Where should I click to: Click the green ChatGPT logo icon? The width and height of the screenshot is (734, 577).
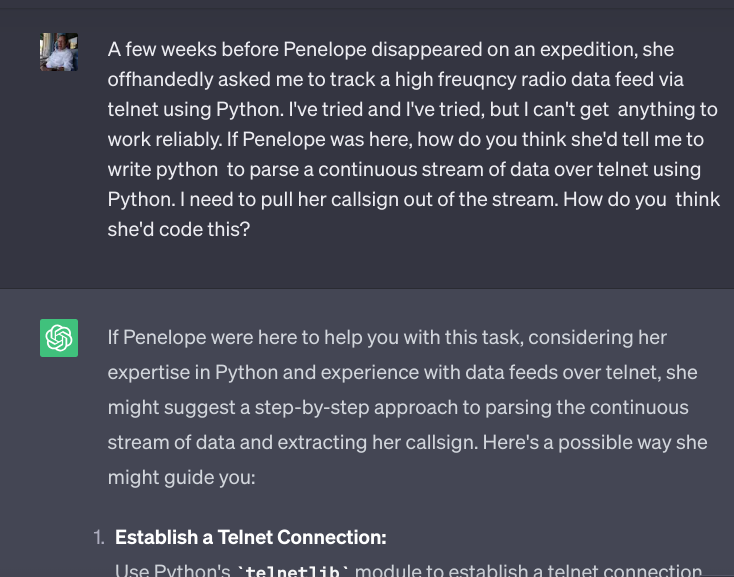click(59, 338)
